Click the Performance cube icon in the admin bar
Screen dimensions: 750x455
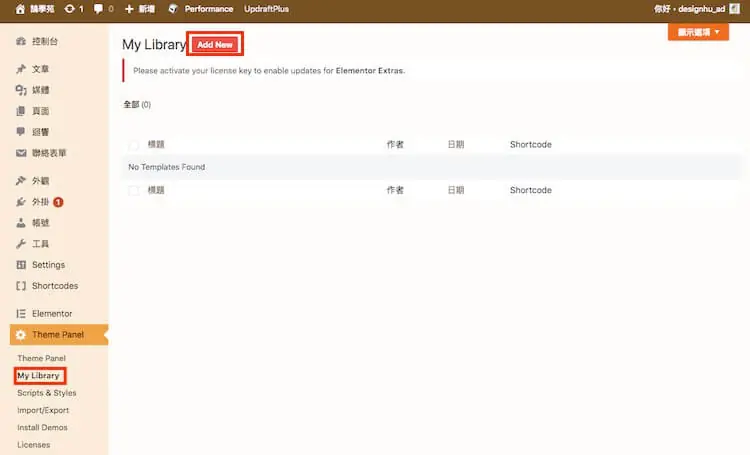point(173,9)
